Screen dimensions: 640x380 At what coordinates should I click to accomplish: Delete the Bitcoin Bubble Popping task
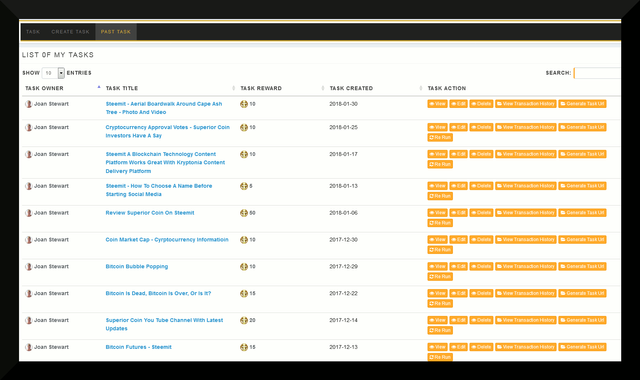(x=481, y=267)
